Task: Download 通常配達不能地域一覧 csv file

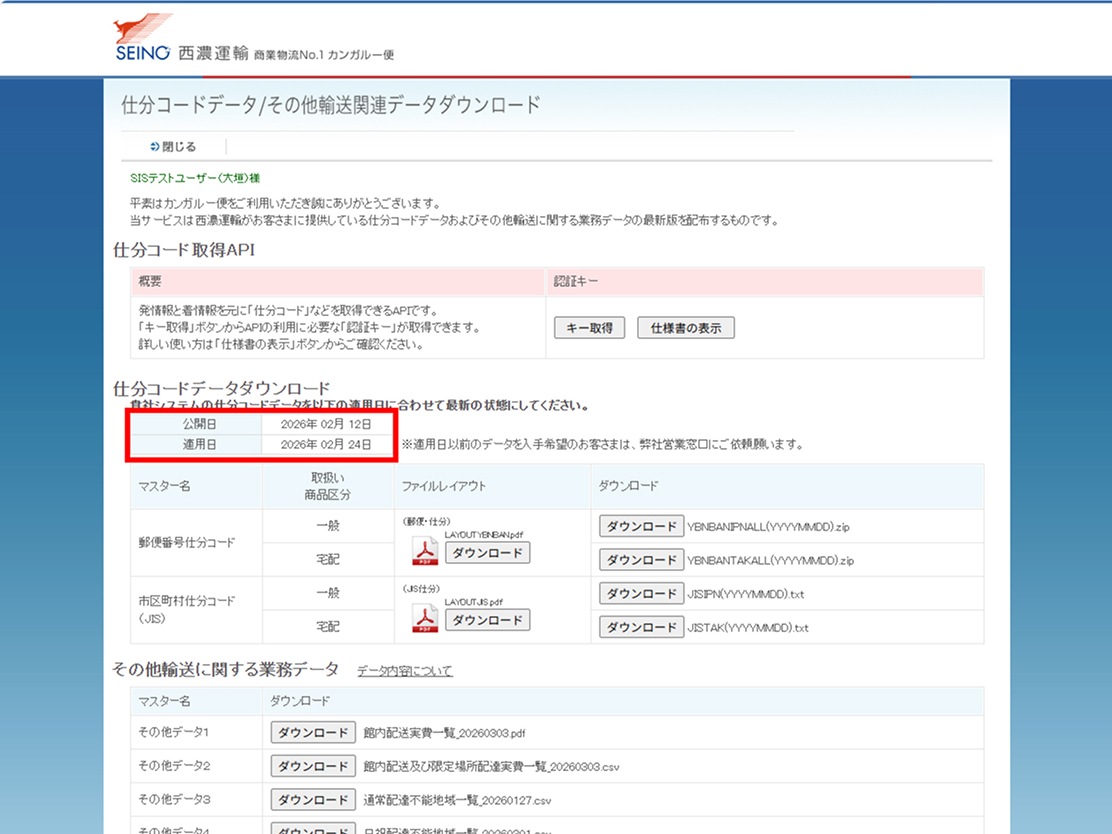Action: [x=313, y=800]
